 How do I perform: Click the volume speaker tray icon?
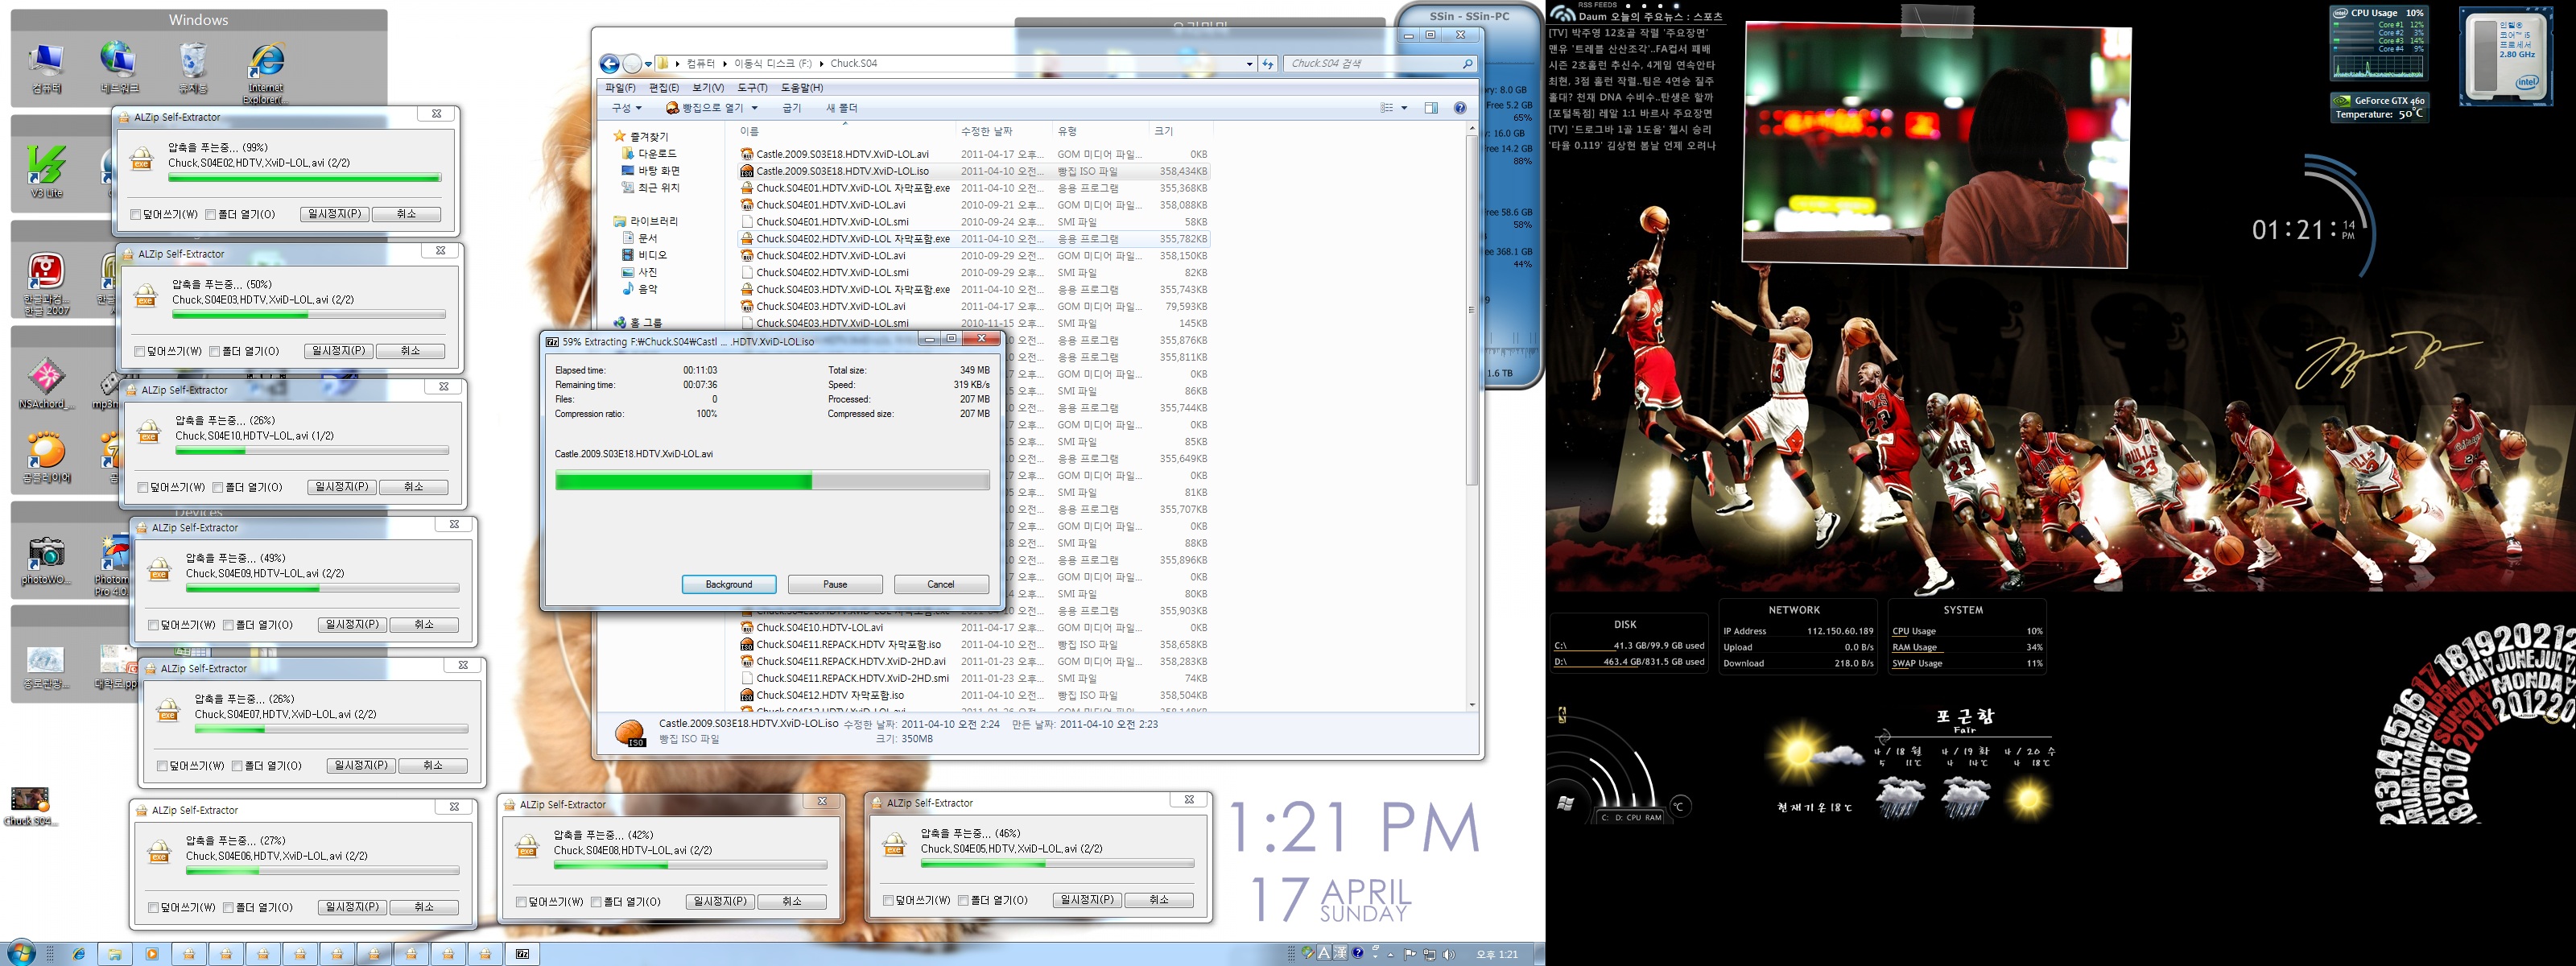pyautogui.click(x=1449, y=954)
